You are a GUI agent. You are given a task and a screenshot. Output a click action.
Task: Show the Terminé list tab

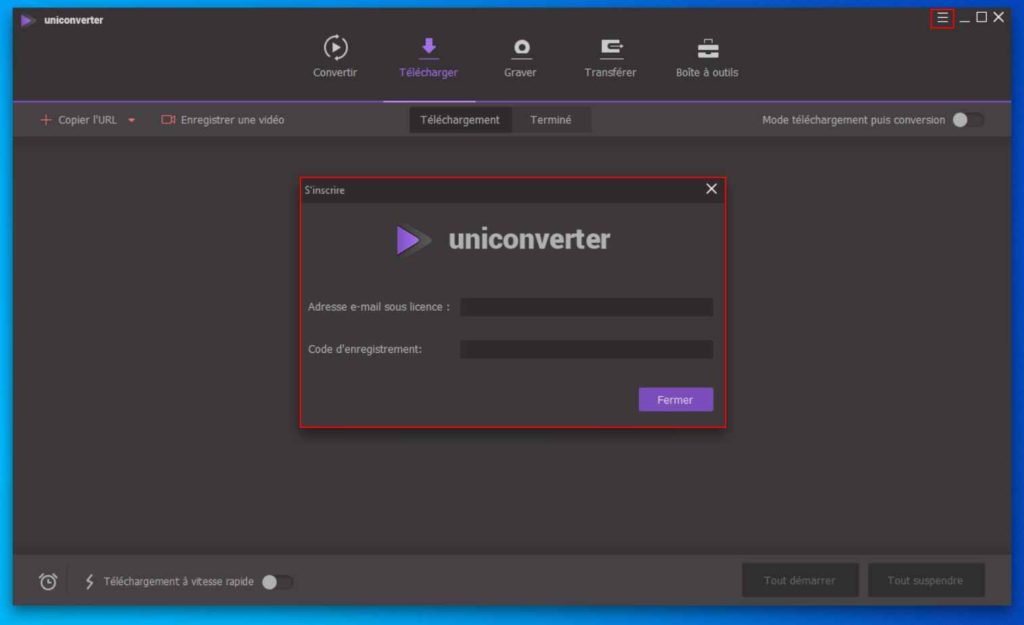pyautogui.click(x=551, y=120)
